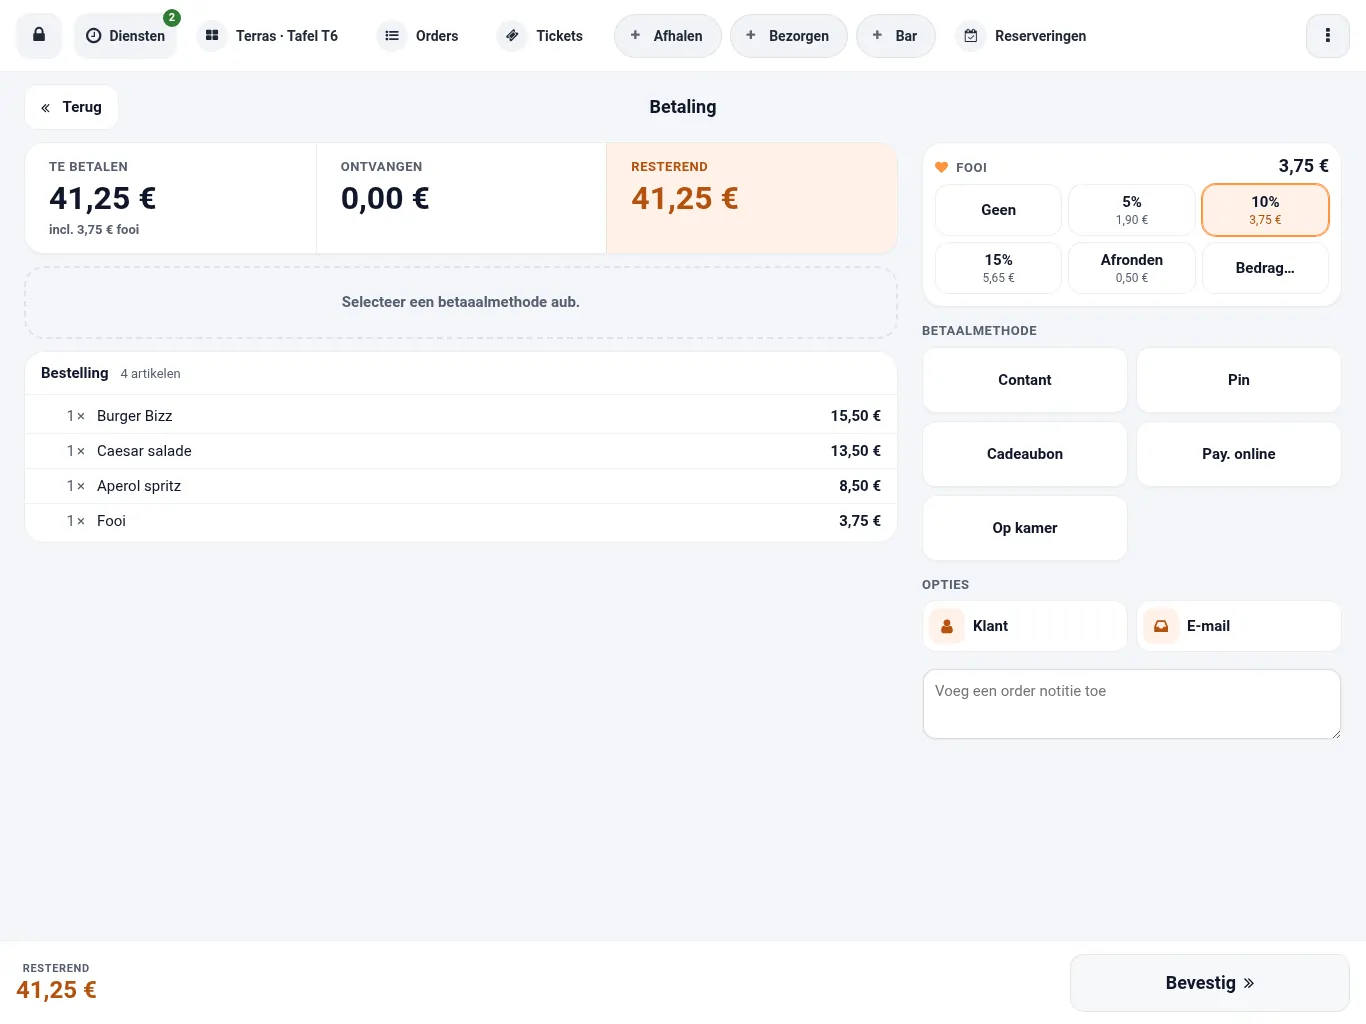The height and width of the screenshot is (1024, 1366).
Task: Select Pin payment method
Action: click(x=1239, y=380)
